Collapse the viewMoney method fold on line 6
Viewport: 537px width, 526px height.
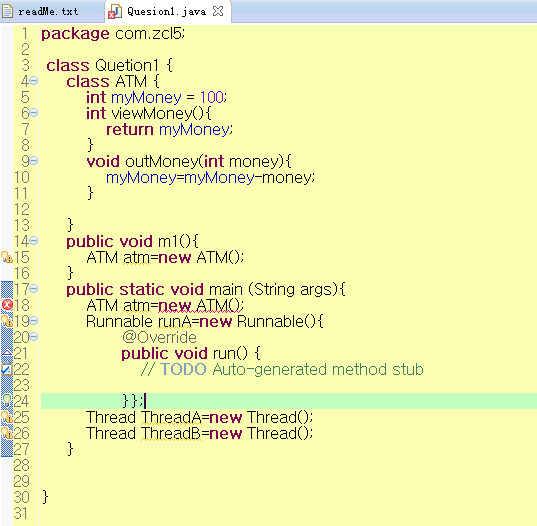[x=34, y=113]
